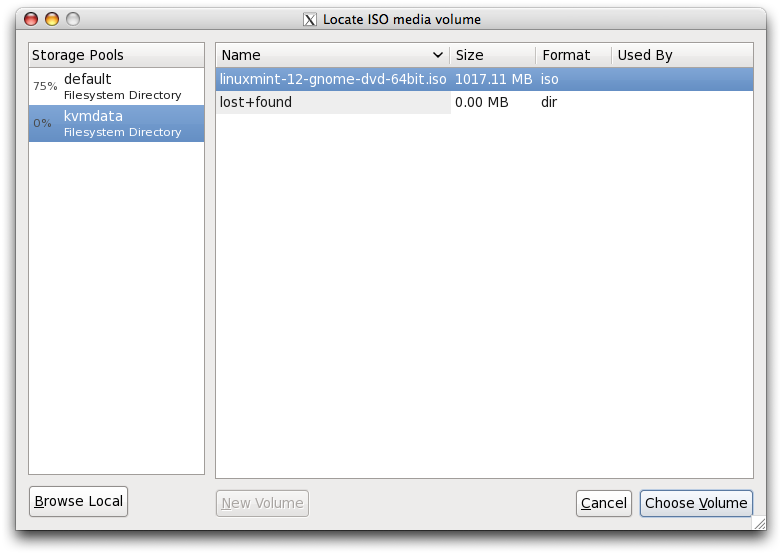Sort by the Size column header

[493, 55]
